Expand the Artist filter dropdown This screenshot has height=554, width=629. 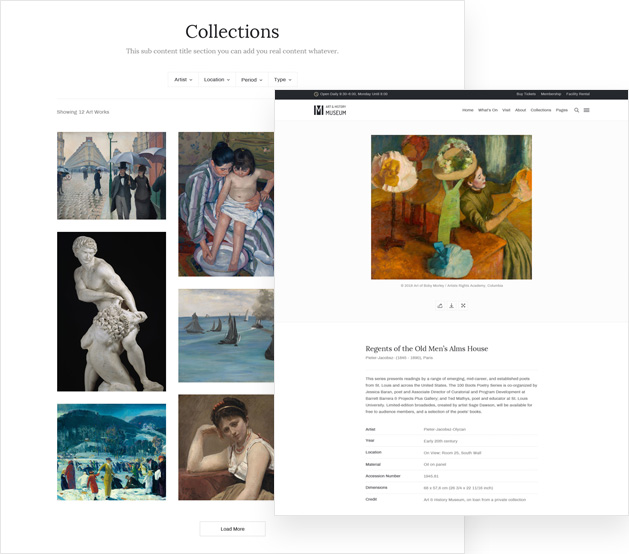pyautogui.click(x=182, y=79)
